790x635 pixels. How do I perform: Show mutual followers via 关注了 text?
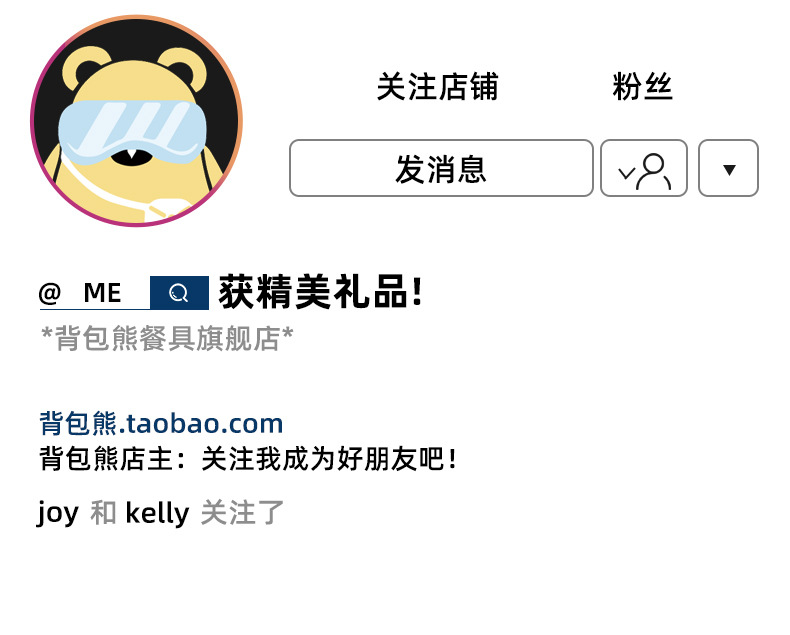(242, 513)
